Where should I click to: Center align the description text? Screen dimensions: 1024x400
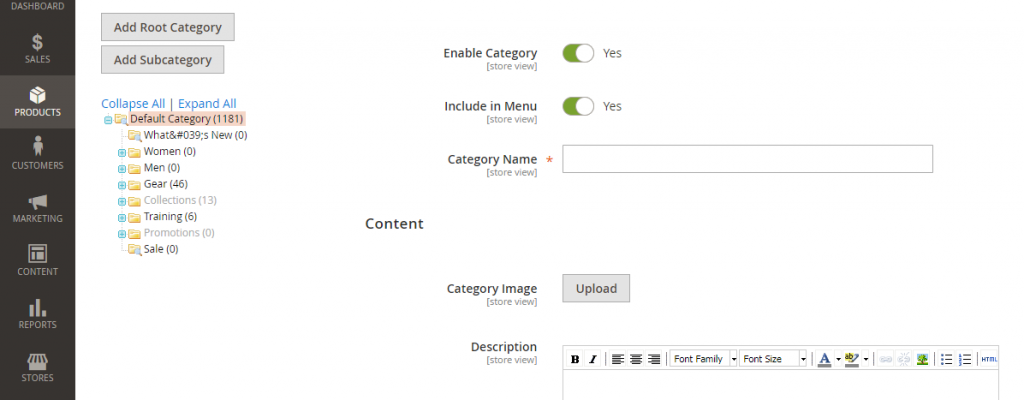coord(635,359)
